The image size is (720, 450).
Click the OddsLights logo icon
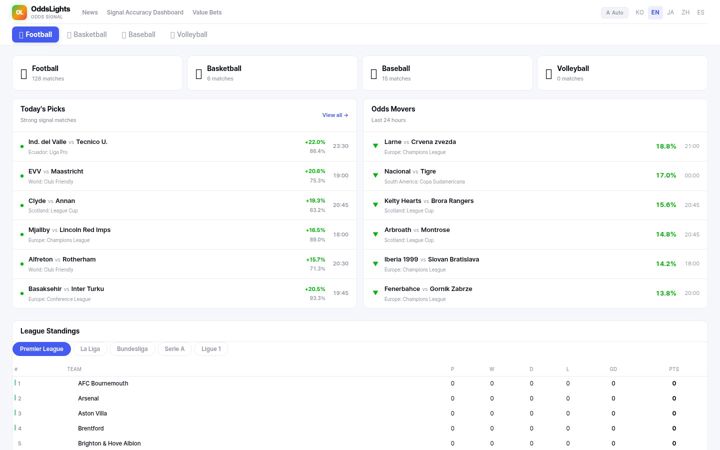click(x=19, y=12)
